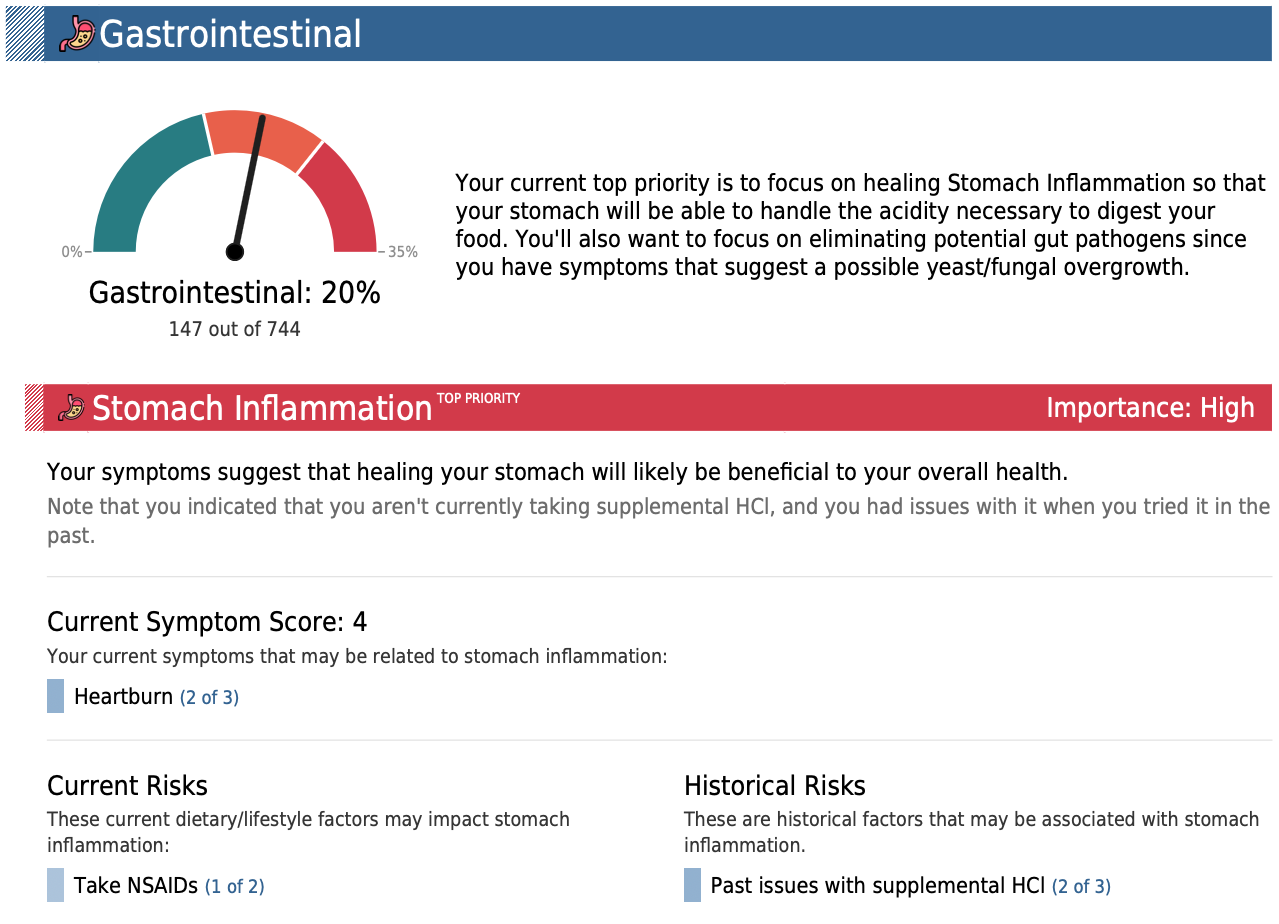Screen dimensions: 1279x924
Task: Click the striped block left of Gastrointestinal header
Action: (x=25, y=34)
